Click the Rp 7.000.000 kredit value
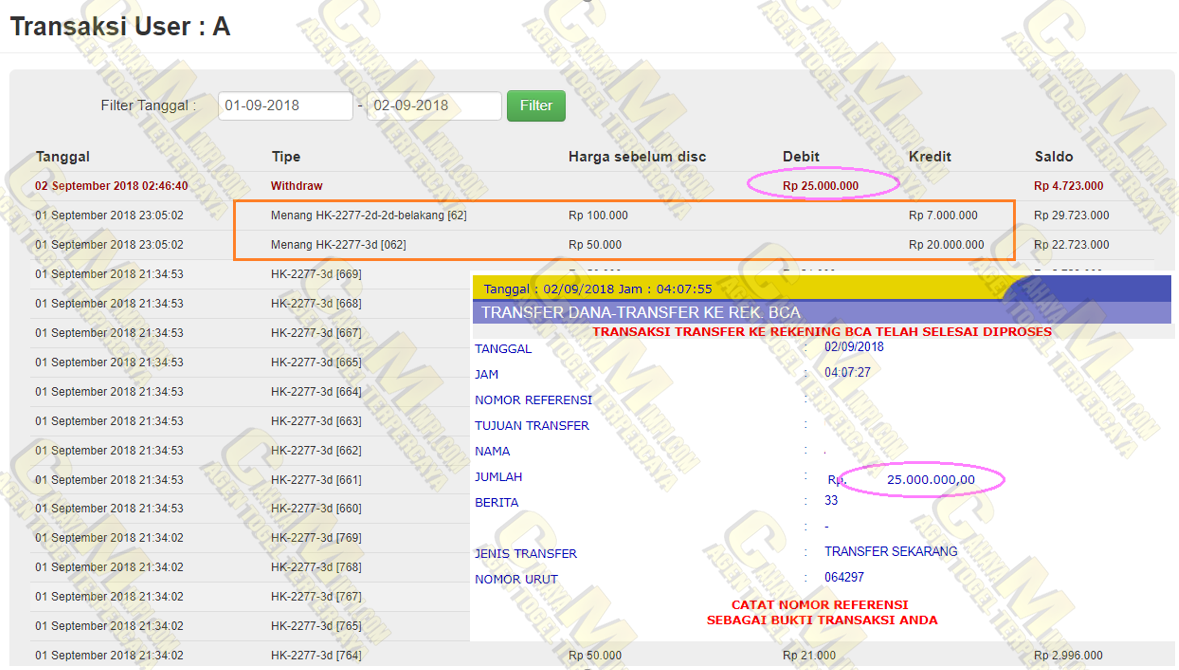Image resolution: width=1179 pixels, height=670 pixels. coord(943,215)
